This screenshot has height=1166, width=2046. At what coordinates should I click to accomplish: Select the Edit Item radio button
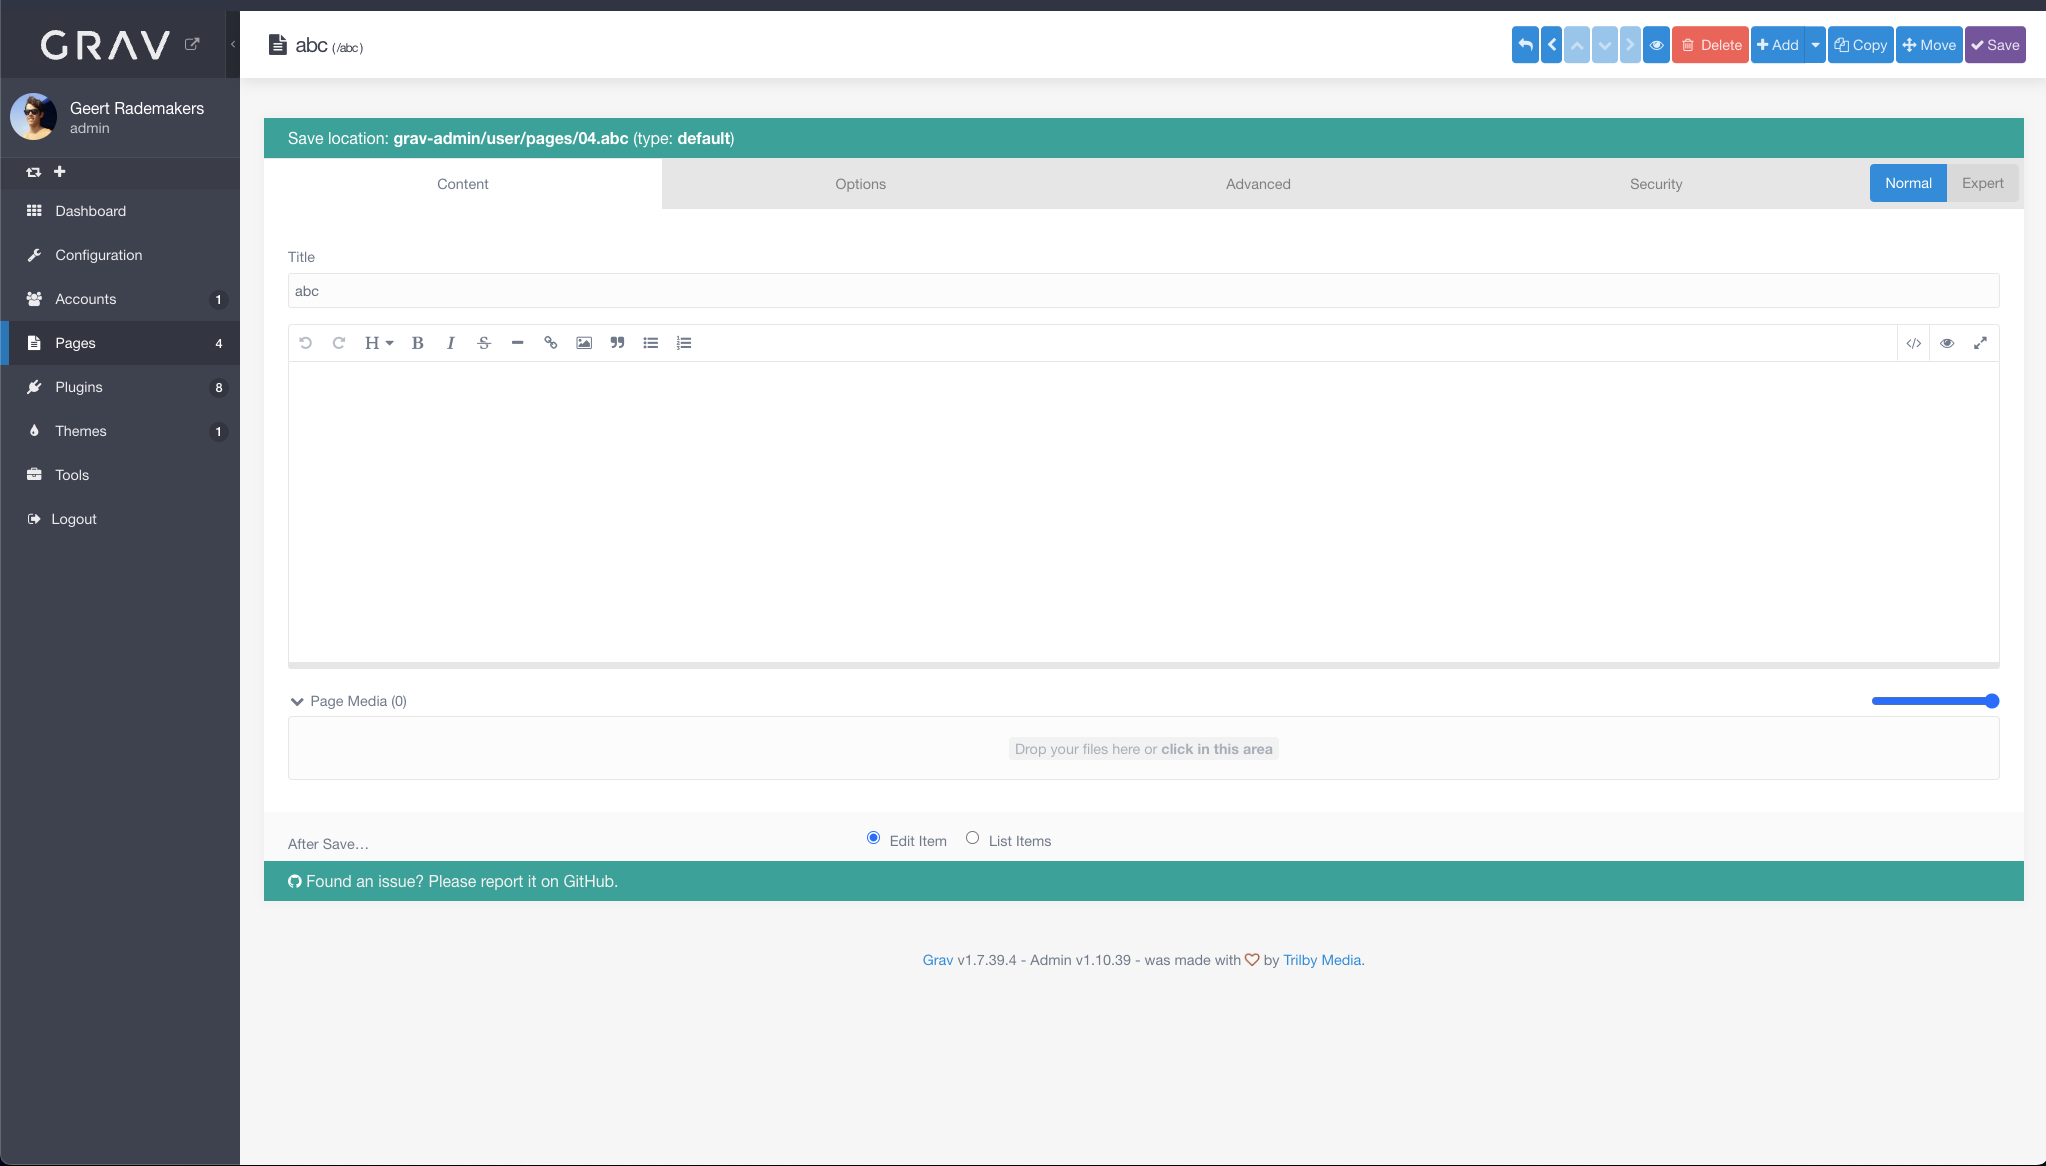coord(873,838)
